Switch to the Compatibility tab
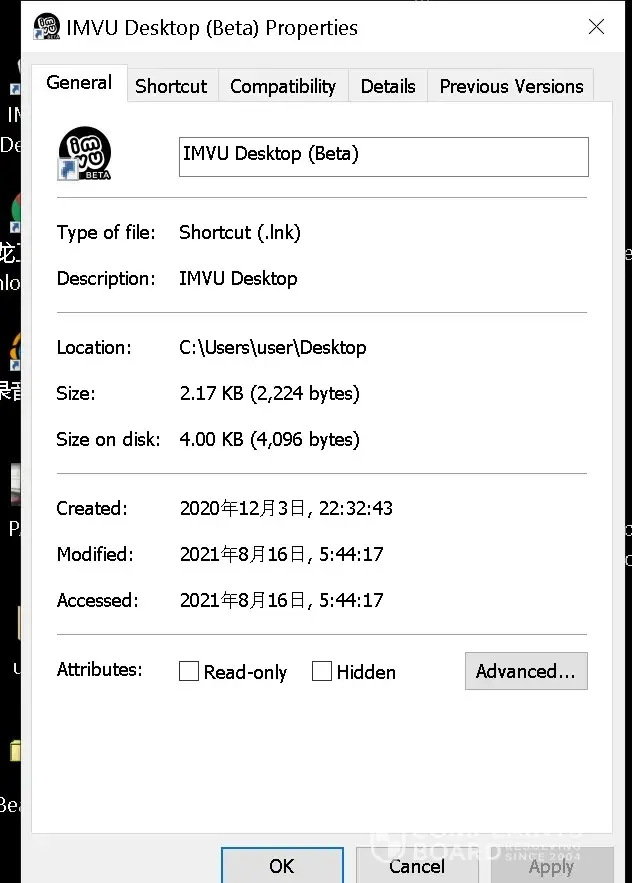 pyautogui.click(x=283, y=86)
